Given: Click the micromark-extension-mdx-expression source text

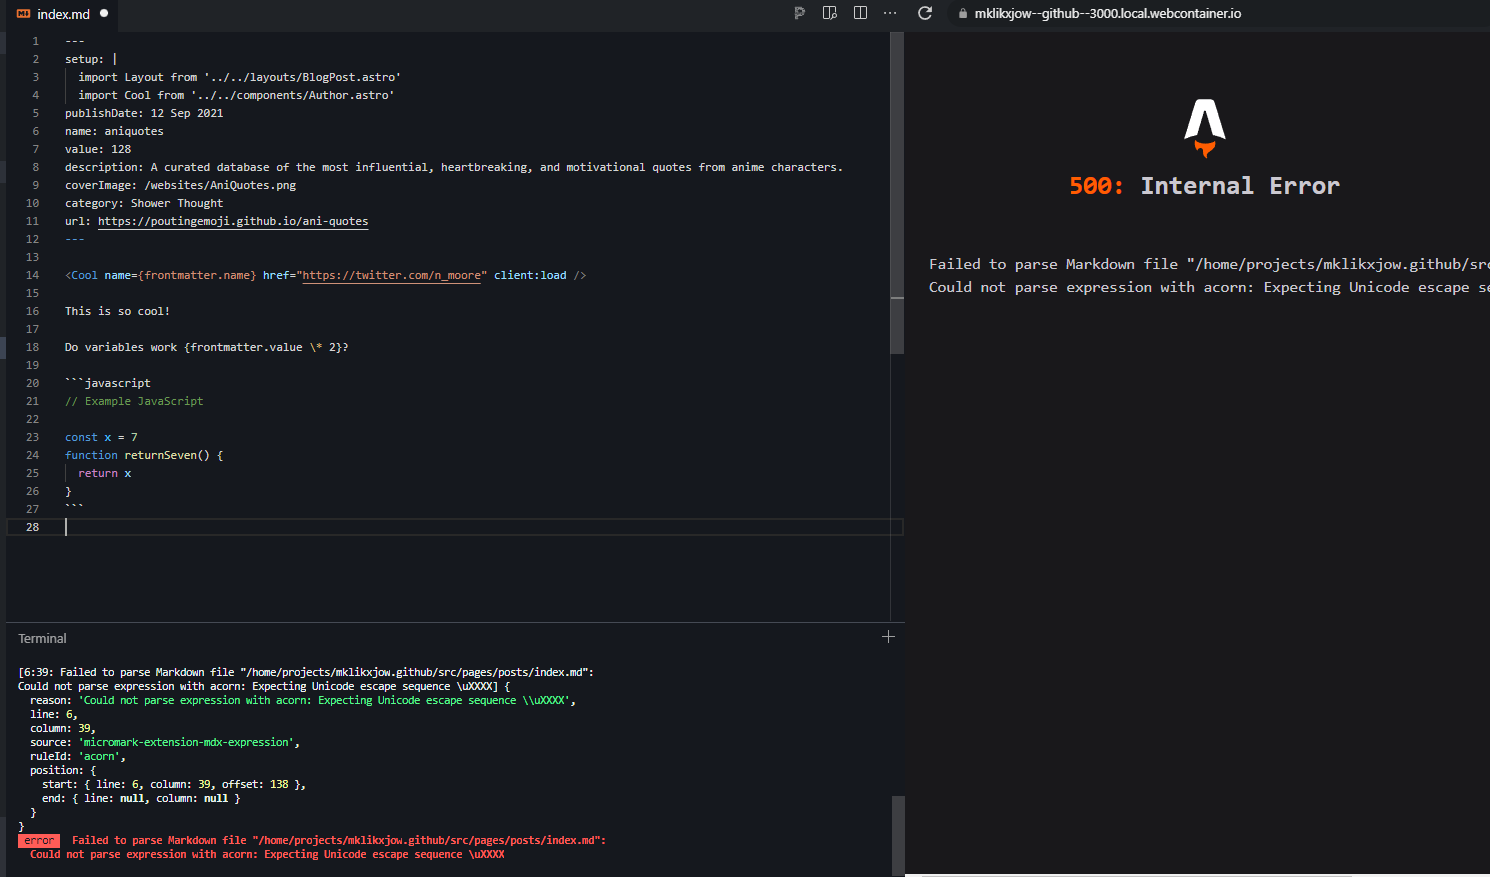Looking at the screenshot, I should coord(186,742).
